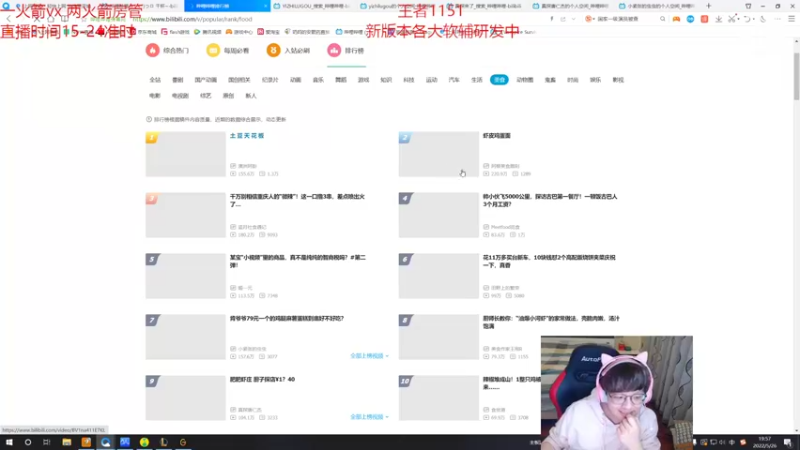Image resolution: width=800 pixels, height=450 pixels.
Task: Click the gold rank 1 badge
Action: click(152, 138)
